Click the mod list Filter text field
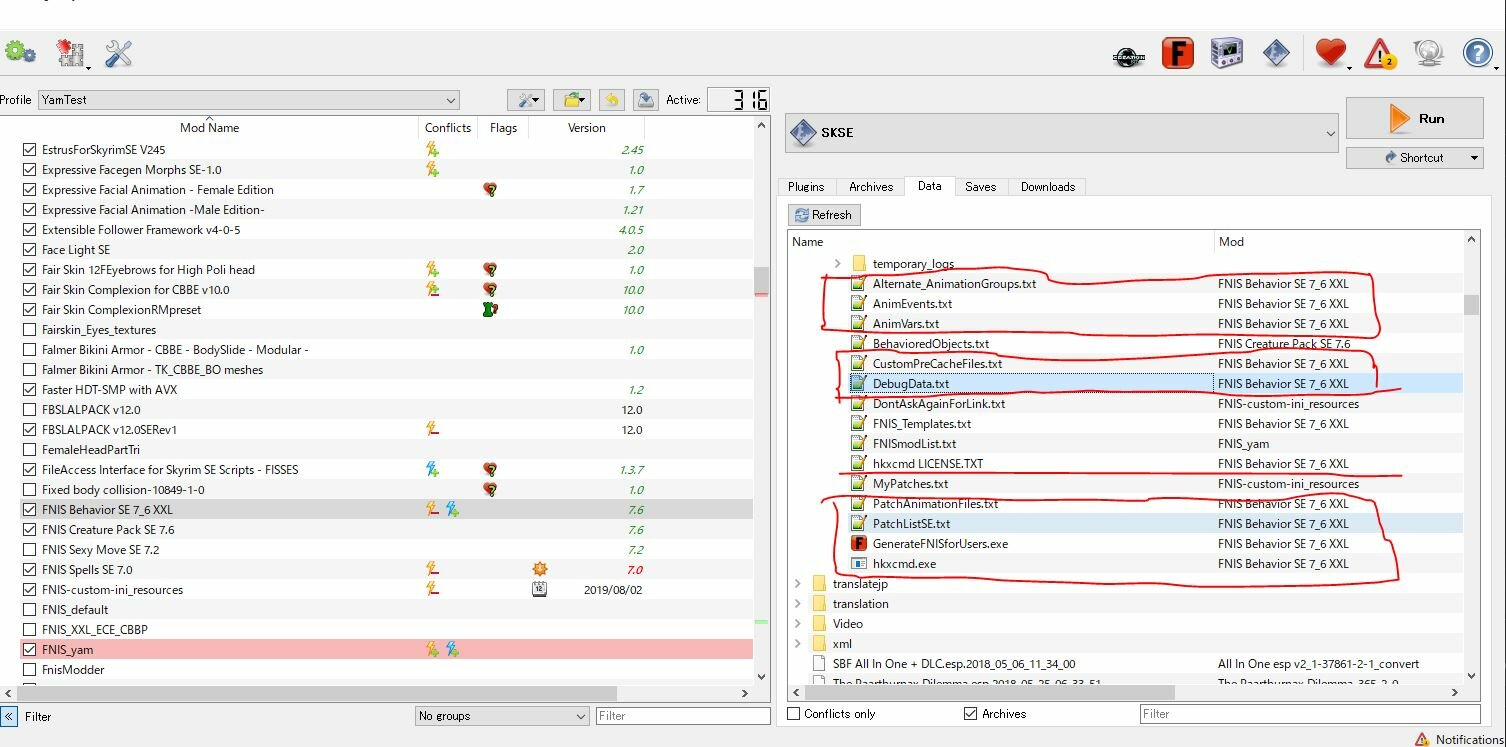This screenshot has width=1506, height=747. click(682, 715)
